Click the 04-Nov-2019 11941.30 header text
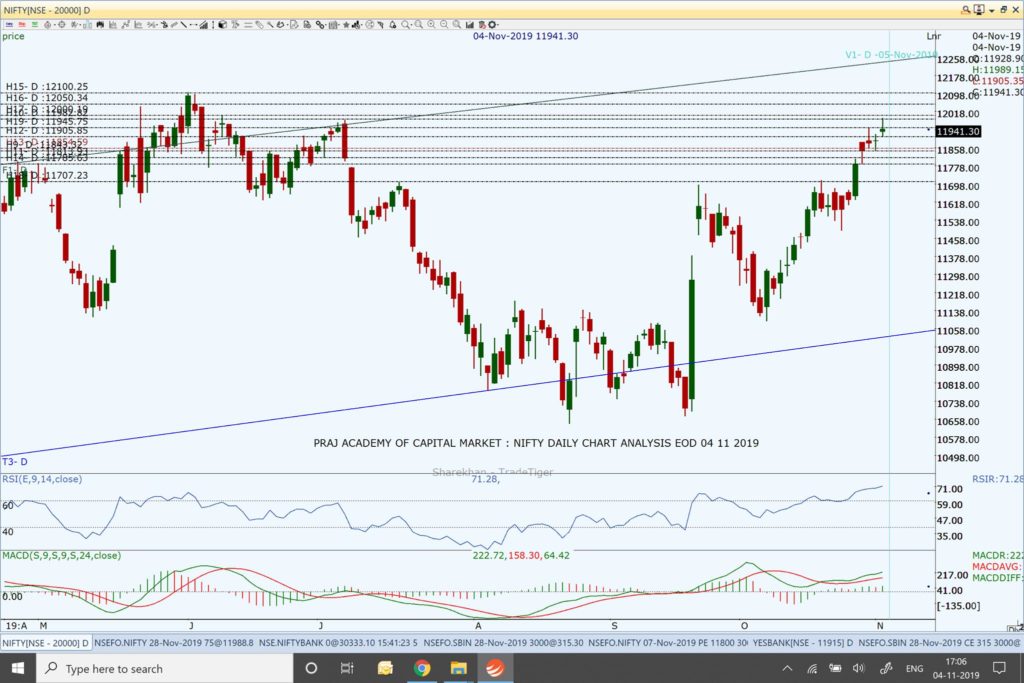This screenshot has width=1024, height=683. [x=526, y=36]
